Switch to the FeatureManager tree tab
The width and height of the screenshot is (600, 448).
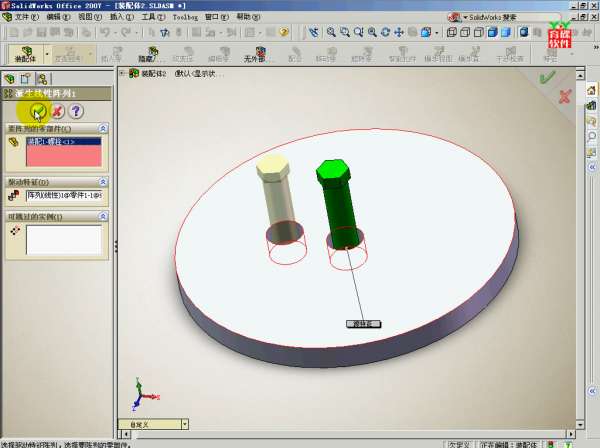point(10,78)
